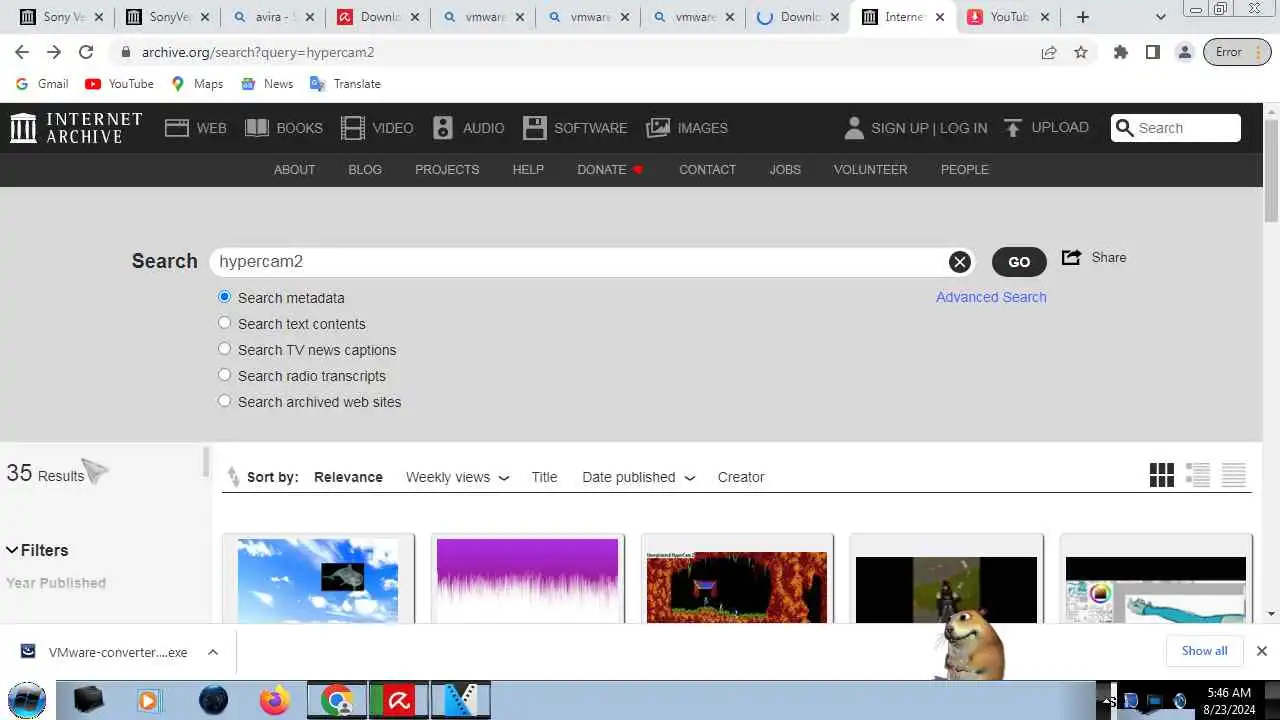Open the Gmail bookmark
The image size is (1280, 720).
(42, 84)
